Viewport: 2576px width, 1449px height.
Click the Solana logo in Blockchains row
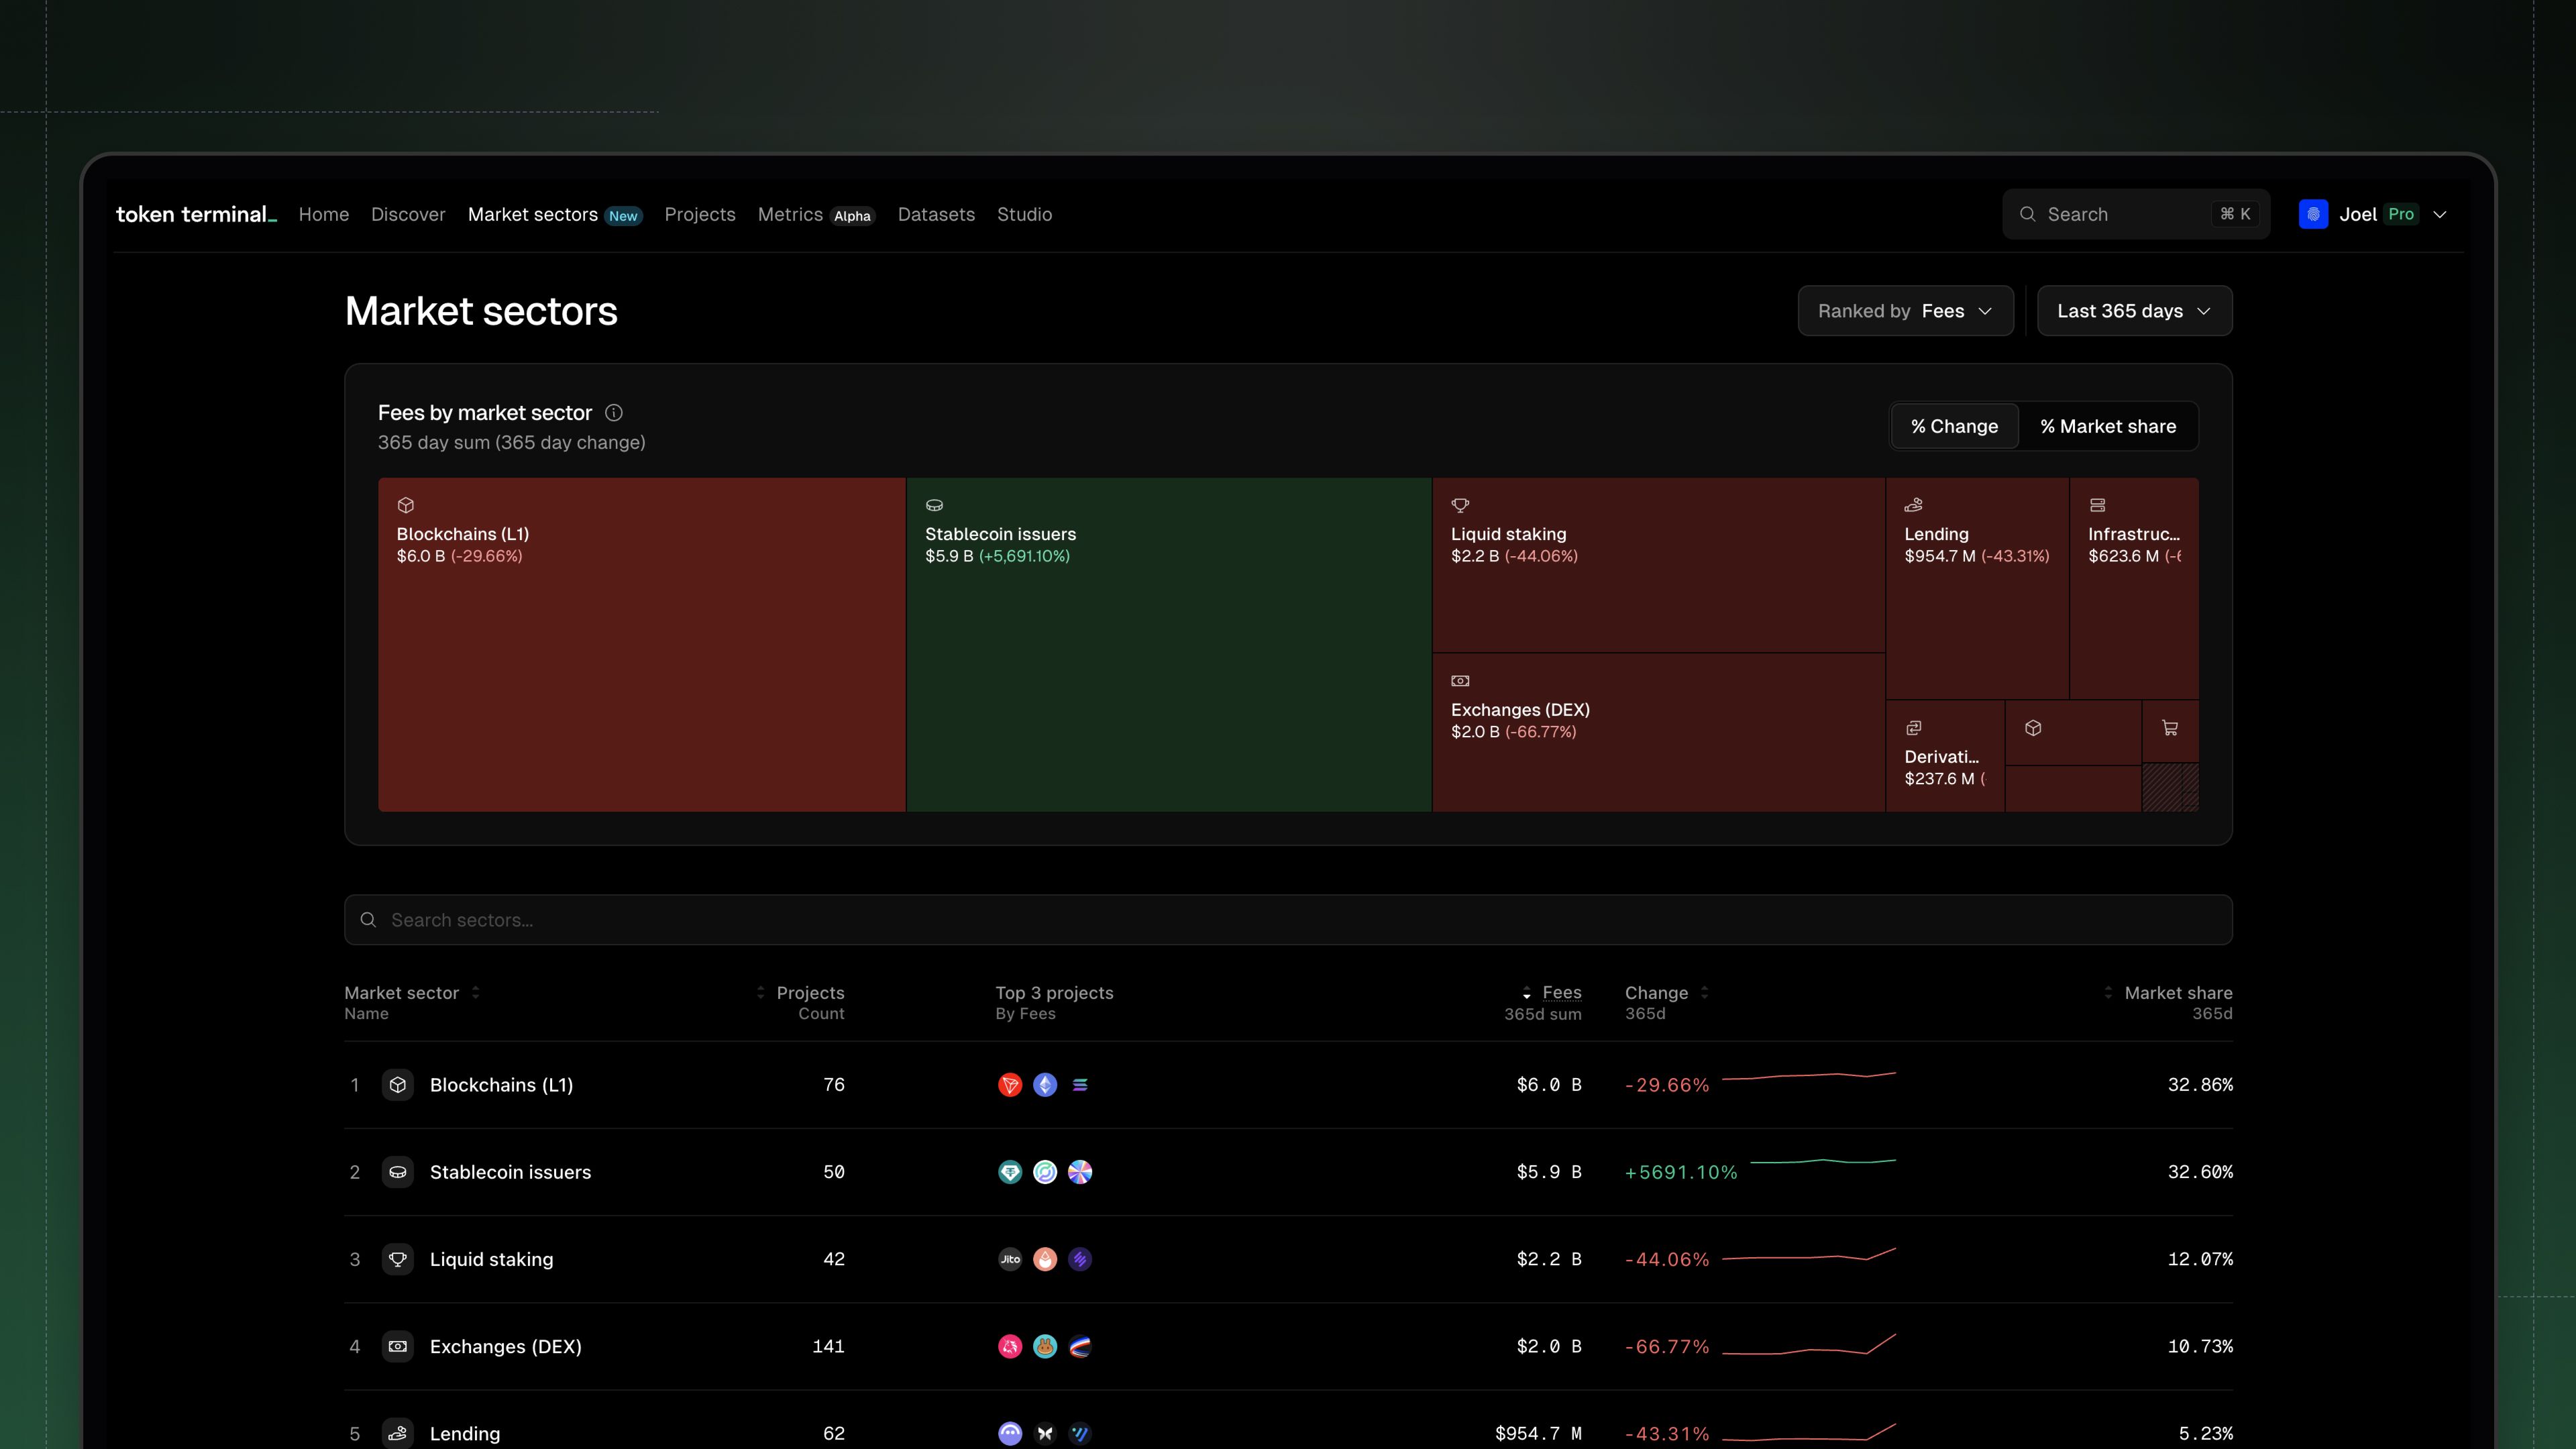tap(1080, 1084)
